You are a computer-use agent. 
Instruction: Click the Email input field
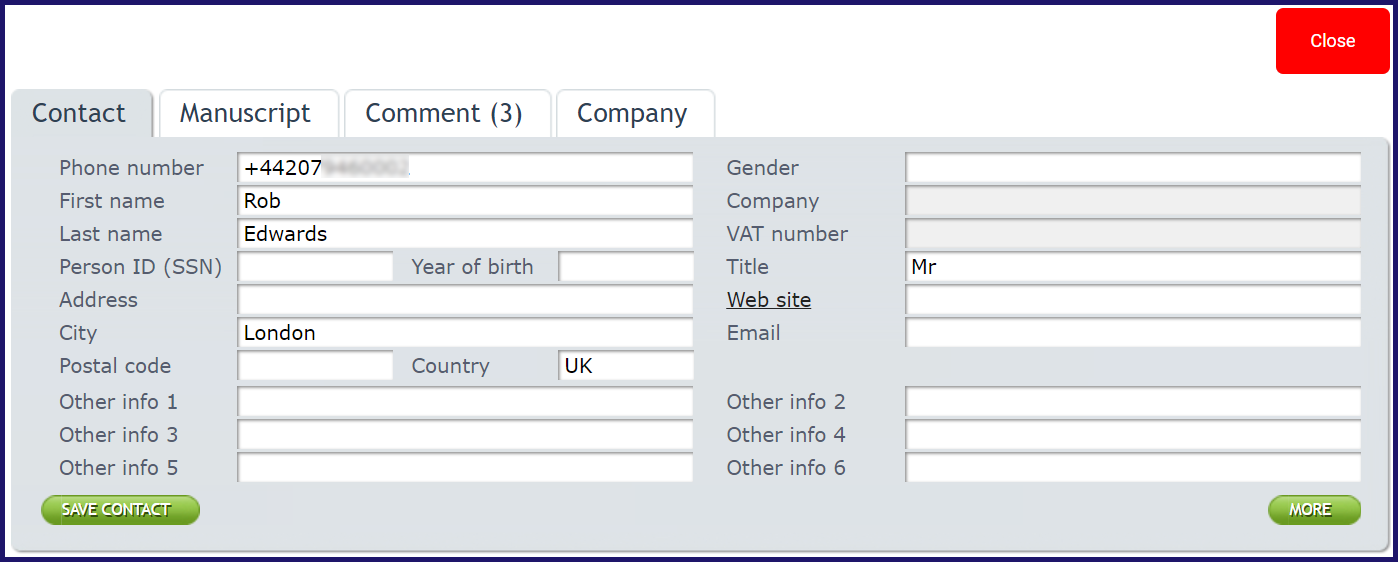coord(1133,333)
